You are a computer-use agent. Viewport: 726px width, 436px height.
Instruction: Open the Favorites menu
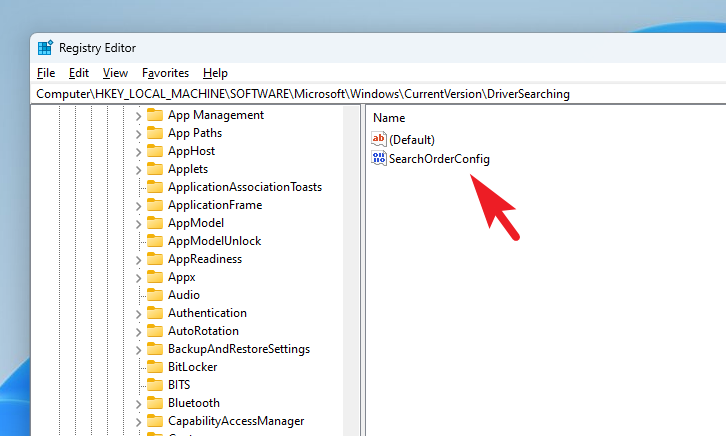[x=165, y=73]
